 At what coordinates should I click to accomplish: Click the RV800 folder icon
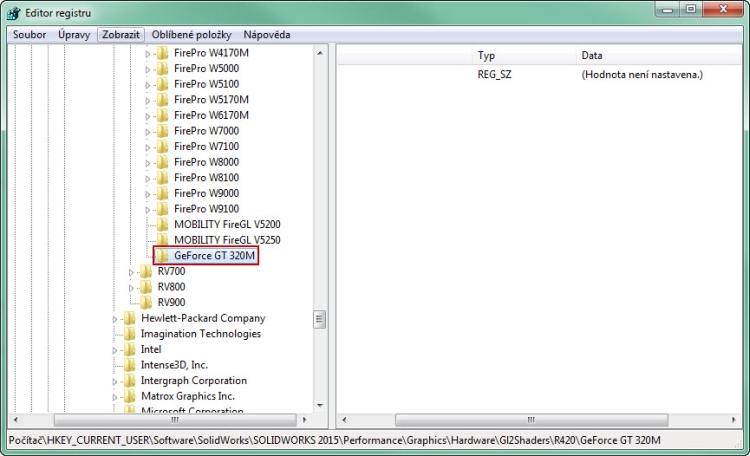146,287
